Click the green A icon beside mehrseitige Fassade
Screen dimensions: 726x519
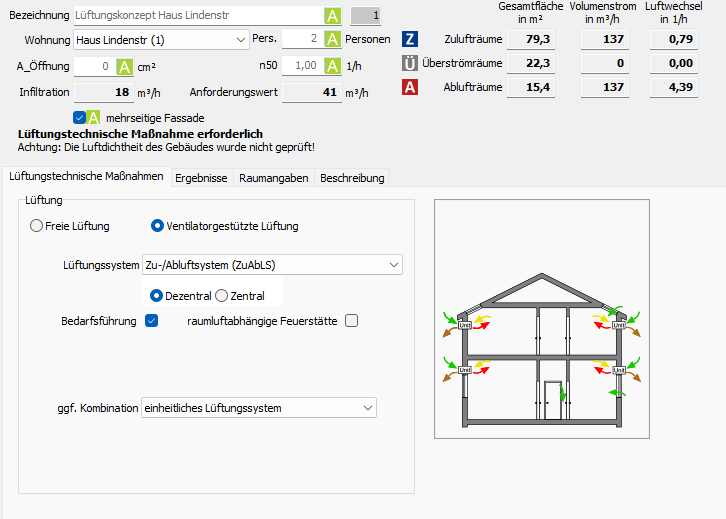click(93, 117)
